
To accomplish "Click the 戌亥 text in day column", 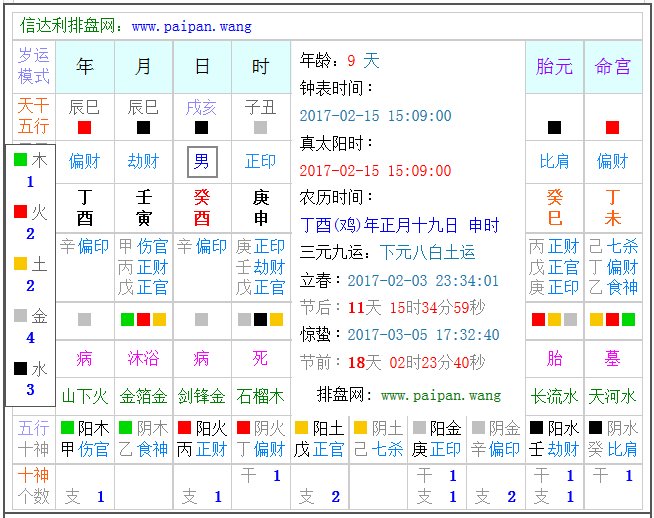I will (x=201, y=108).
